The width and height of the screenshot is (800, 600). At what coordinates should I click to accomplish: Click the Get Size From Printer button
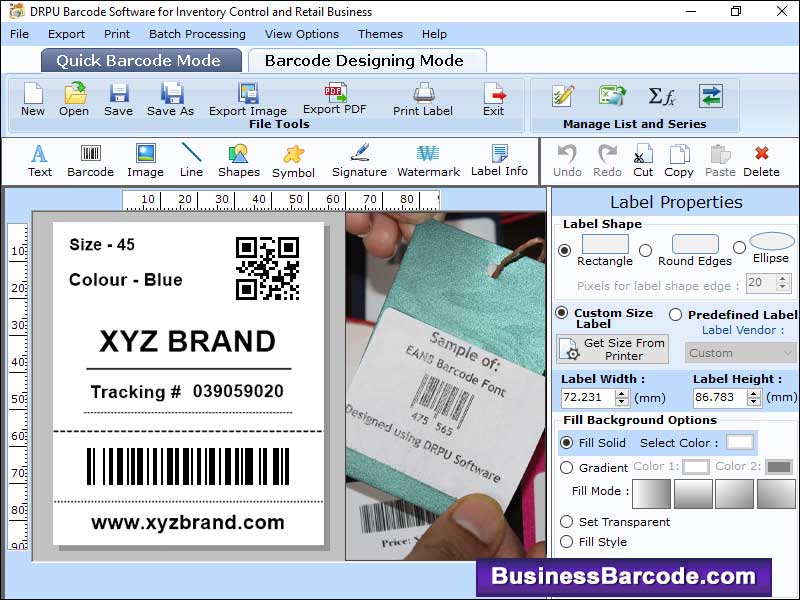(x=612, y=348)
